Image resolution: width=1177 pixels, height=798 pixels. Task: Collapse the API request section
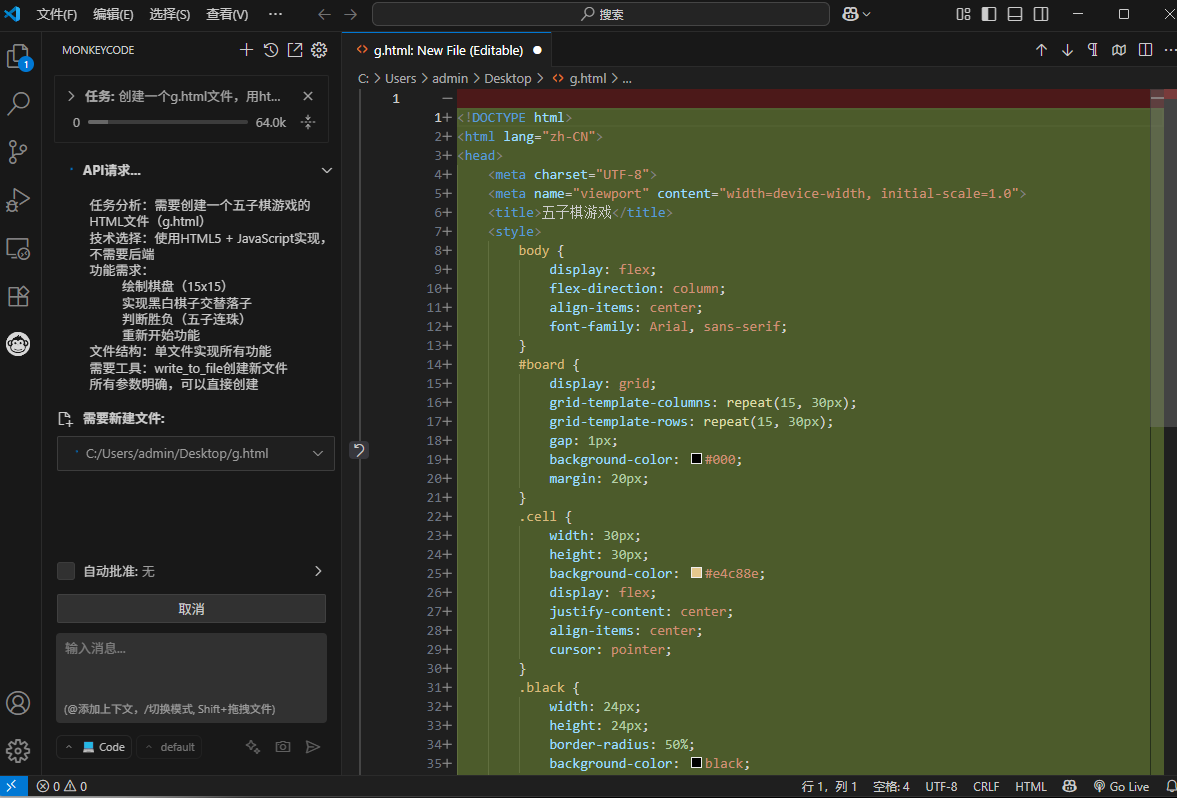point(327,171)
